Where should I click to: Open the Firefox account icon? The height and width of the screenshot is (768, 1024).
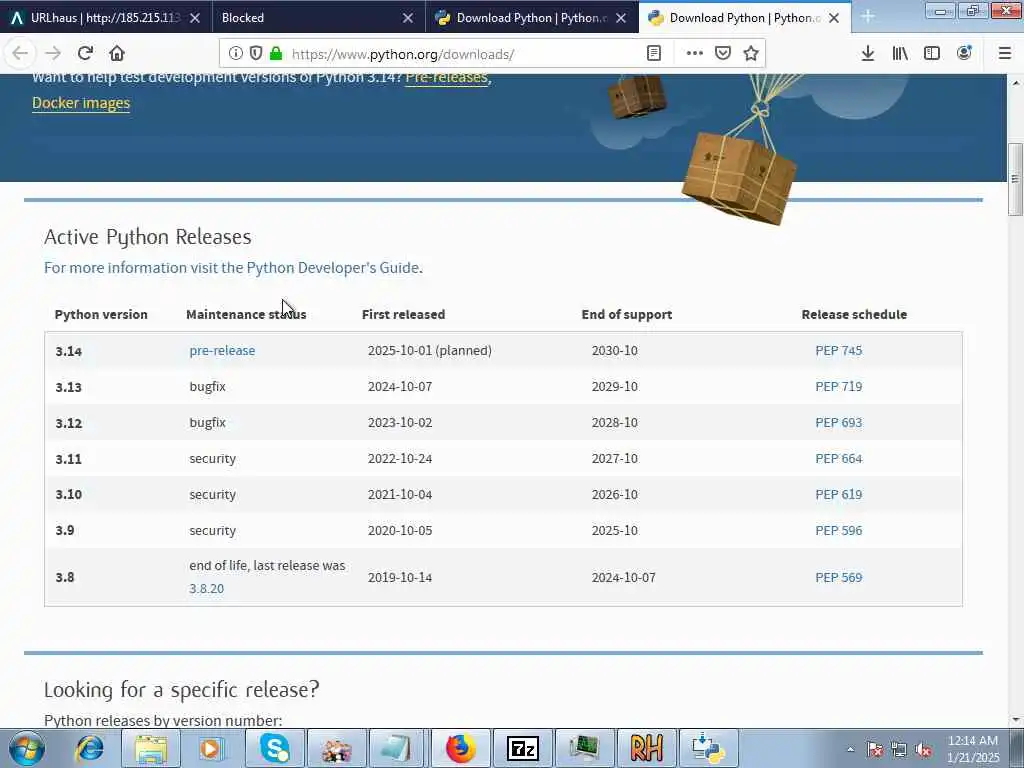[964, 54]
